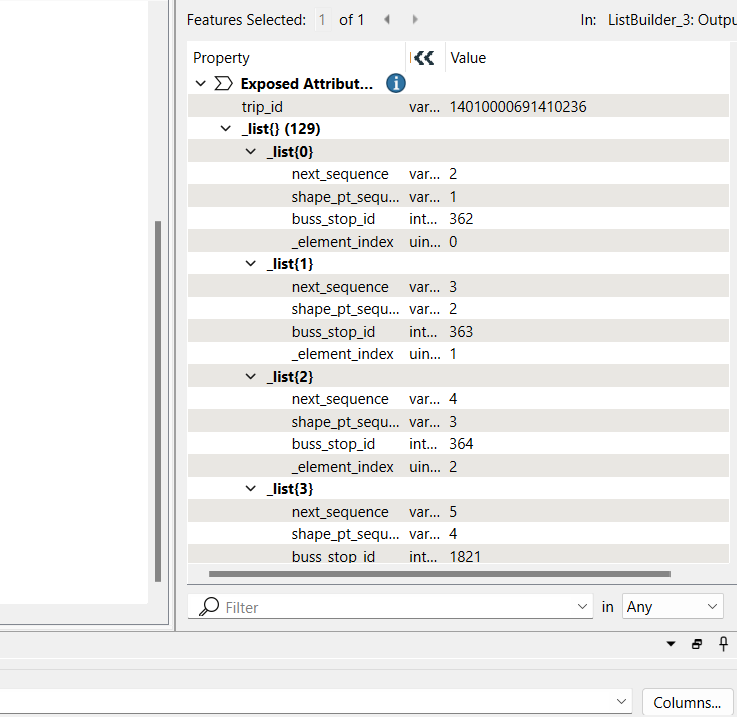This screenshot has height=717, width=737.
Task: Click the horizontal scrollbar under the property table
Action: click(x=439, y=574)
